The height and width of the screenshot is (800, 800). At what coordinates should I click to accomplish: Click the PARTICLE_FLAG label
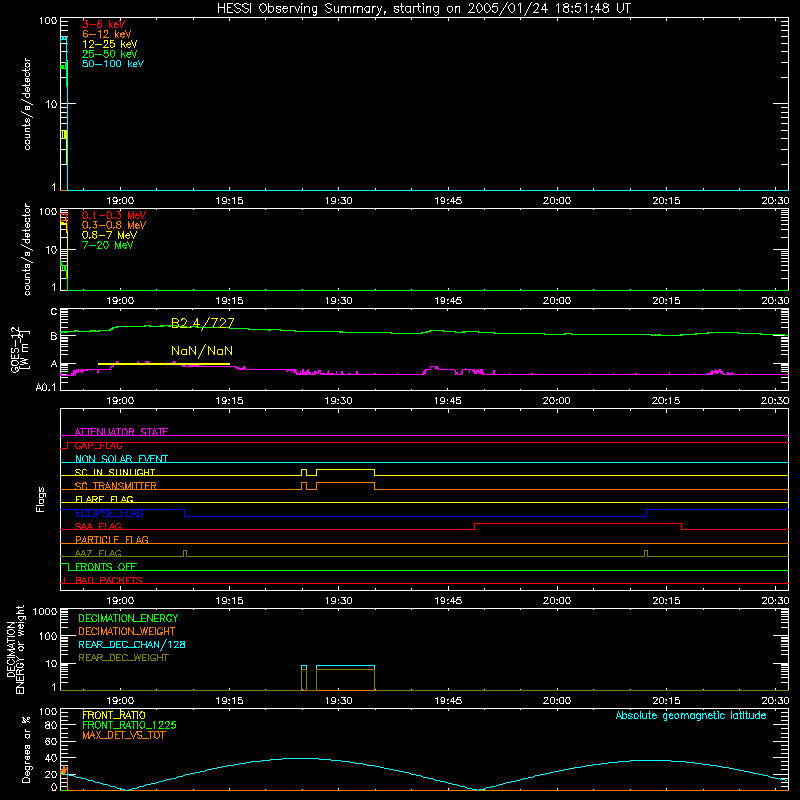pyautogui.click(x=112, y=539)
